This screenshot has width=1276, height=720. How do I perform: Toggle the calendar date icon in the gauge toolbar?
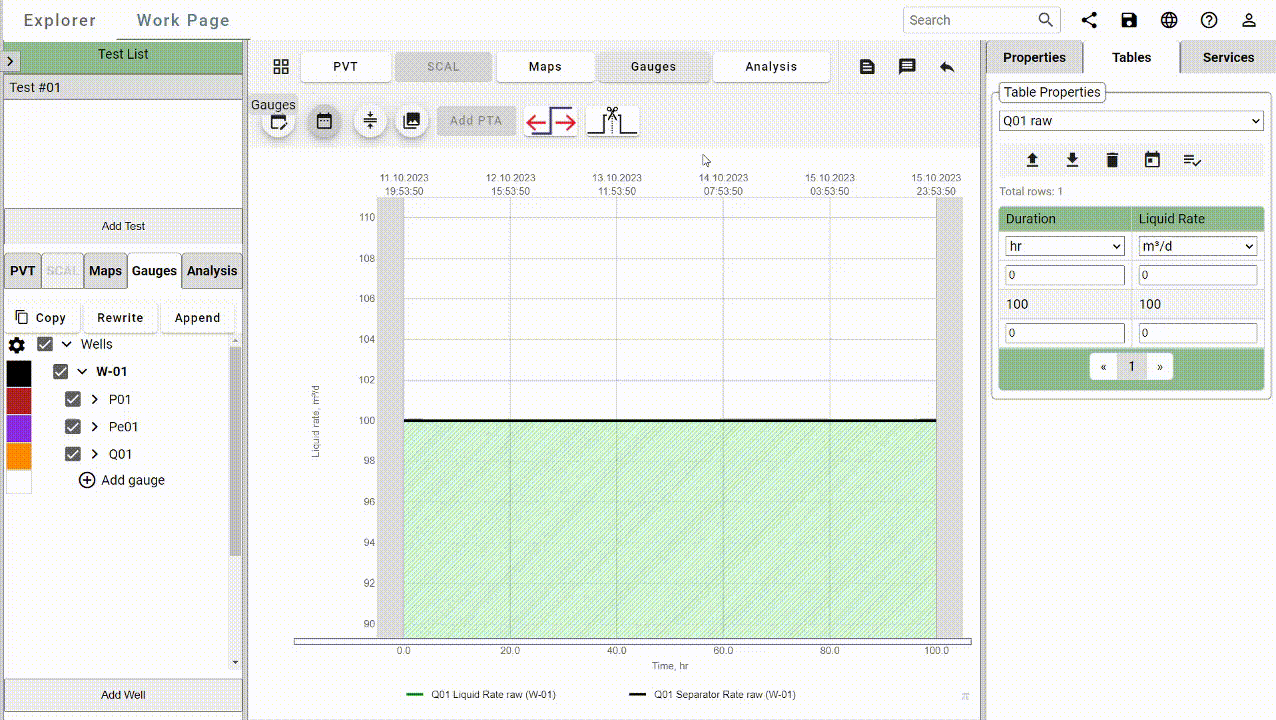tap(324, 121)
